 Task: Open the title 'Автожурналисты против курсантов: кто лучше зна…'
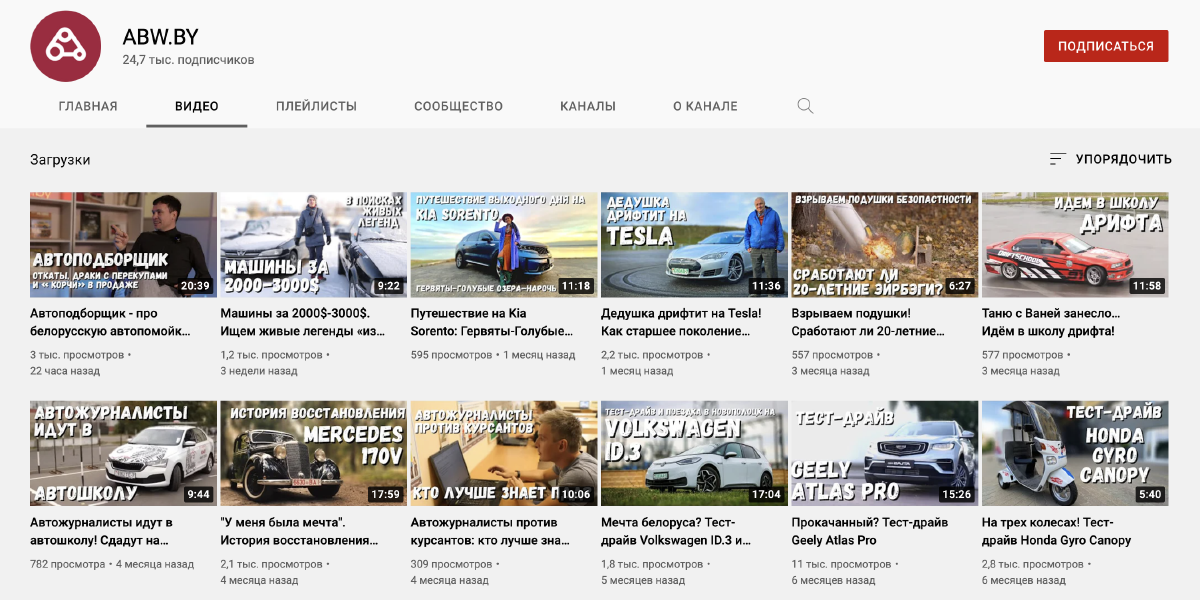point(491,531)
